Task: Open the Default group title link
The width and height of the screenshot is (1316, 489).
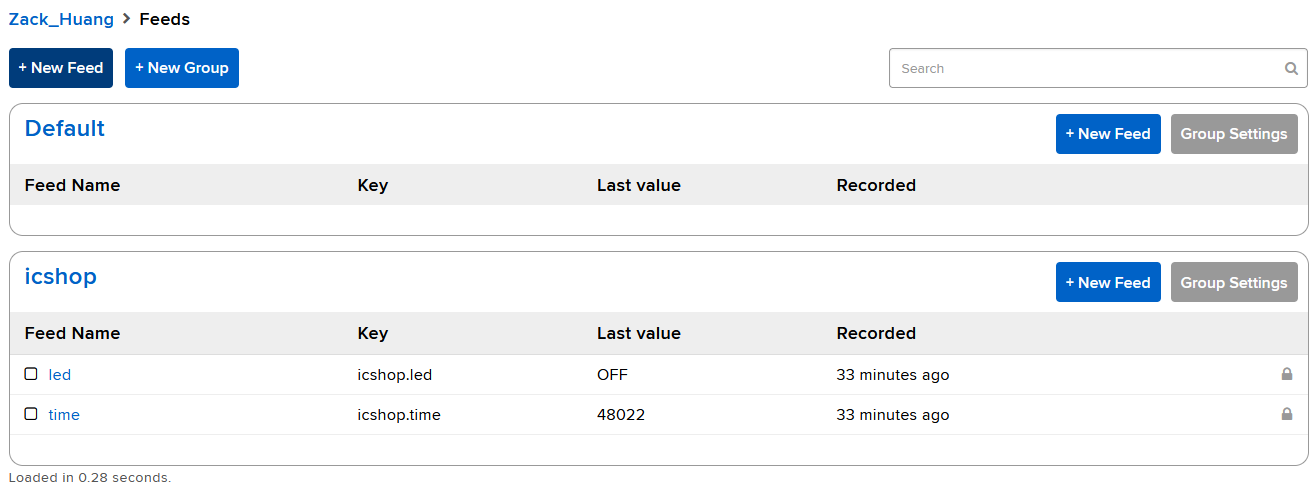Action: pos(65,128)
